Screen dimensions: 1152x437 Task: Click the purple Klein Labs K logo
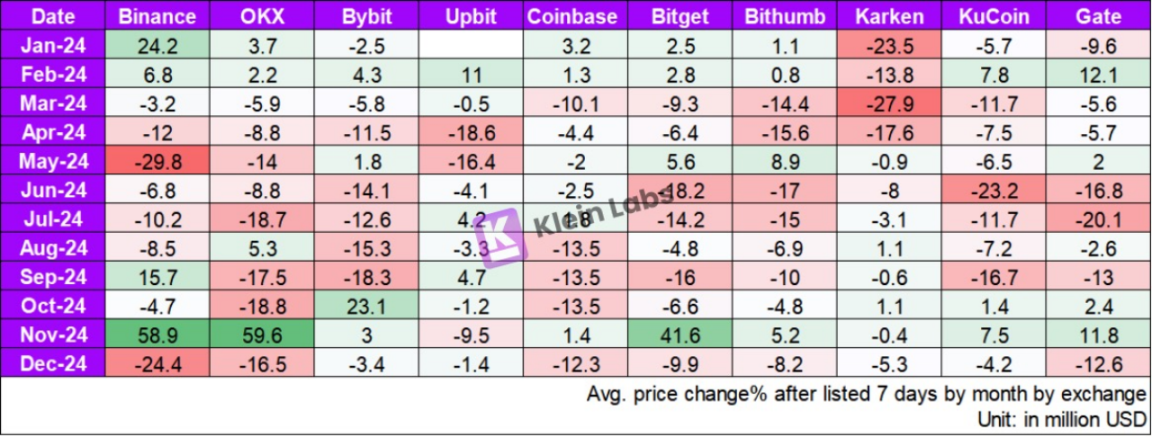(502, 238)
